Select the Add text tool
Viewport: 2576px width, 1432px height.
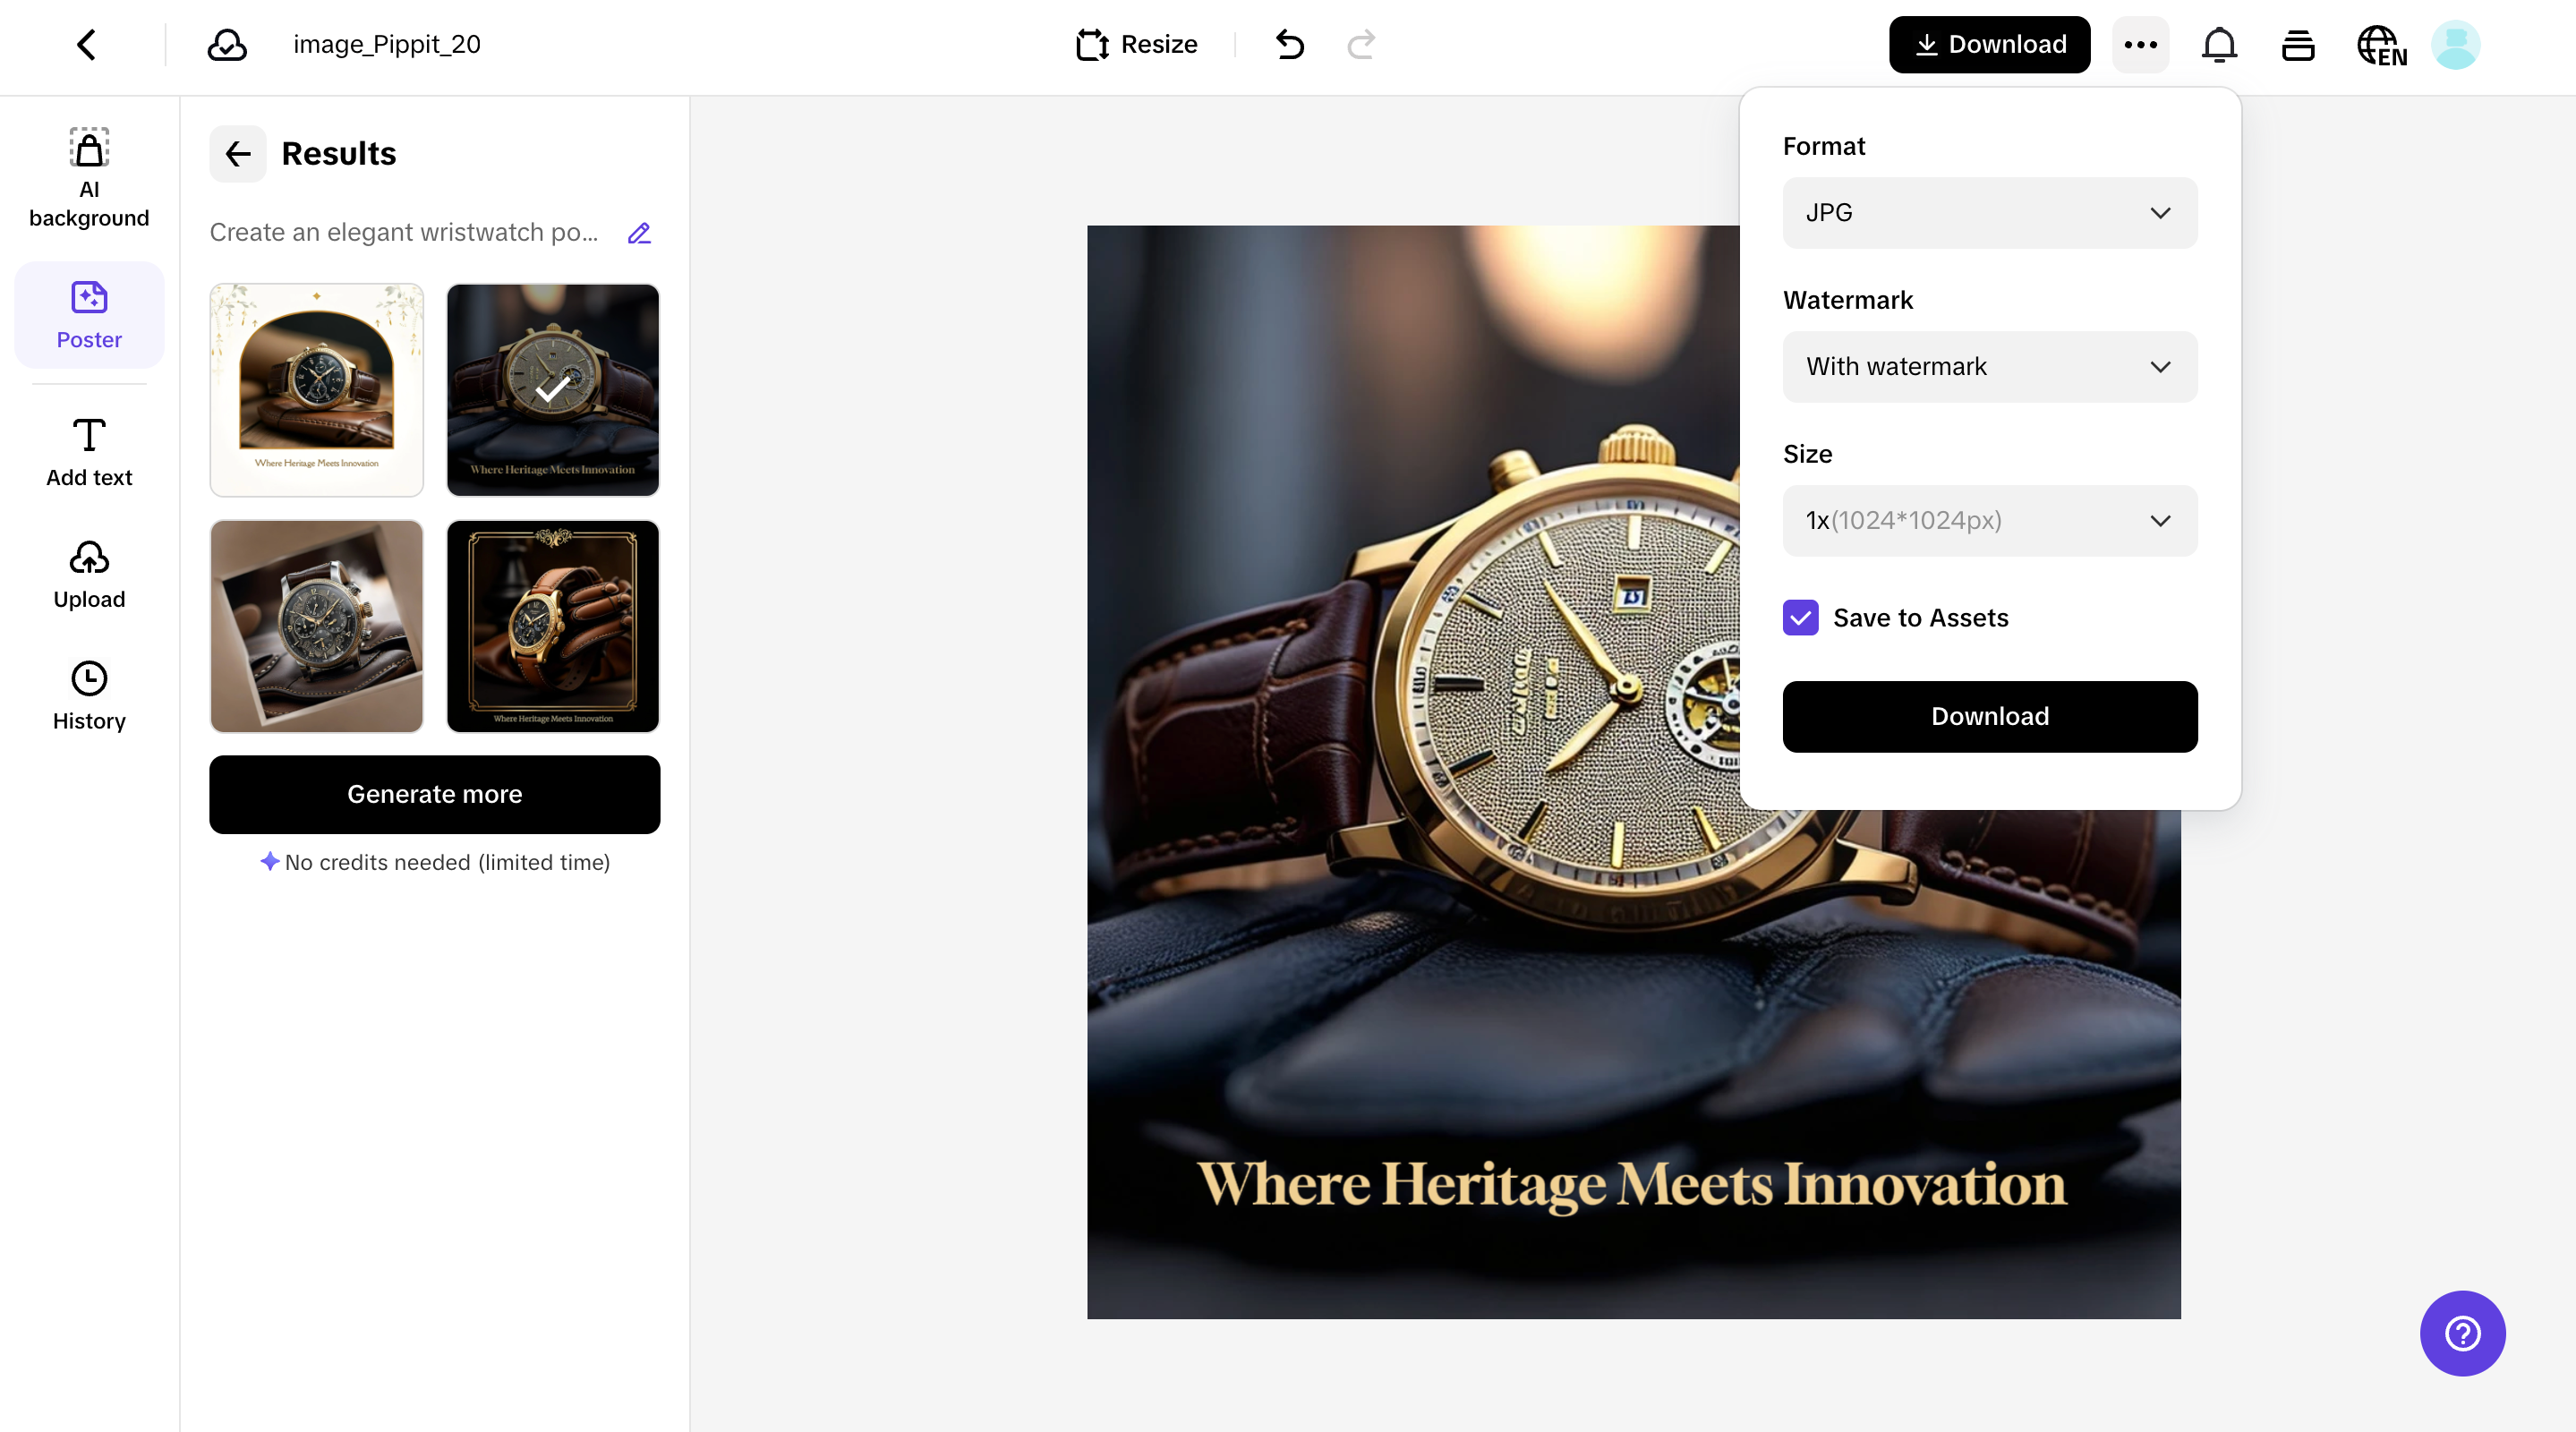(89, 452)
